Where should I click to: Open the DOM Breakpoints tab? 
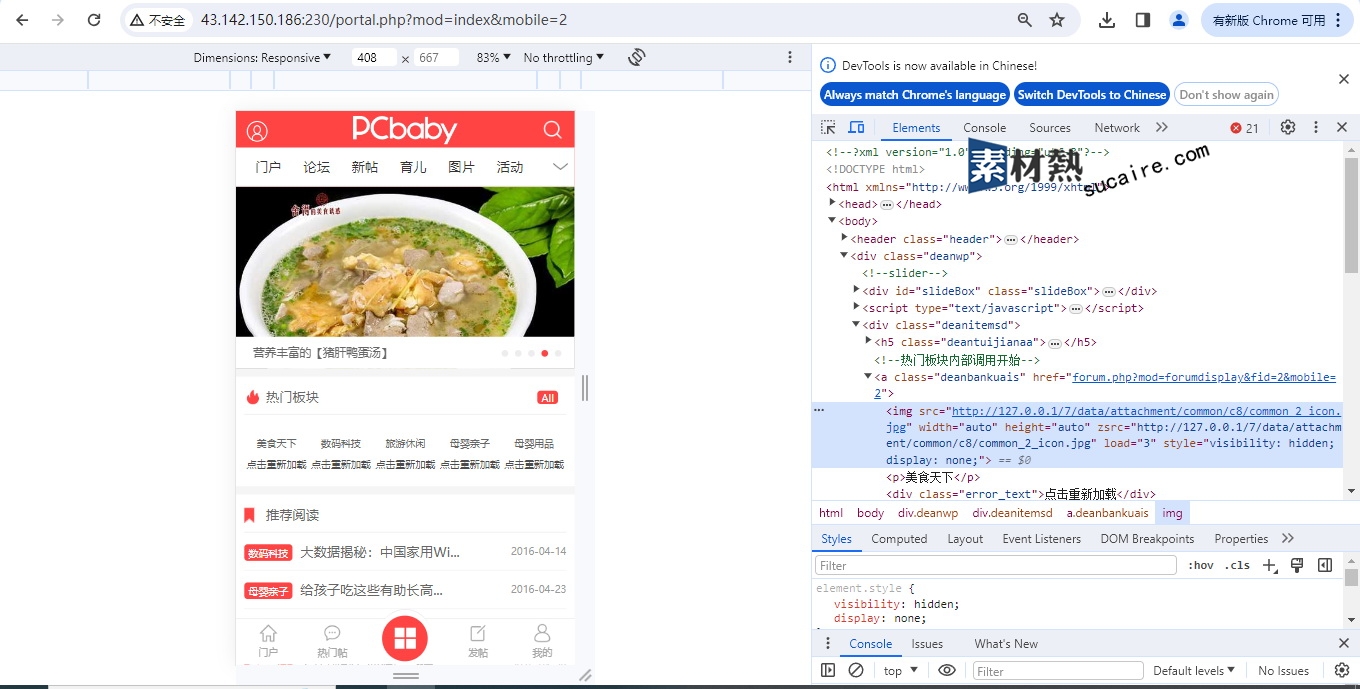1147,539
